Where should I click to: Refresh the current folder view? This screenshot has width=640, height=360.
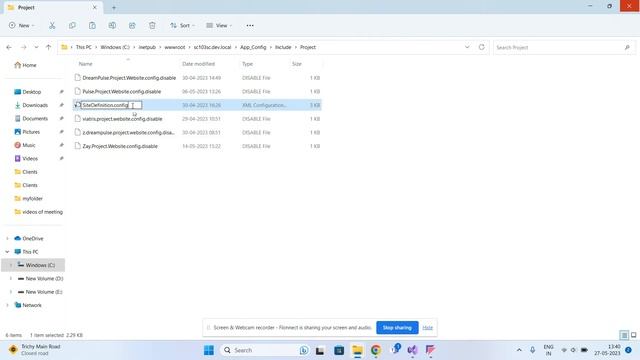(x=482, y=47)
